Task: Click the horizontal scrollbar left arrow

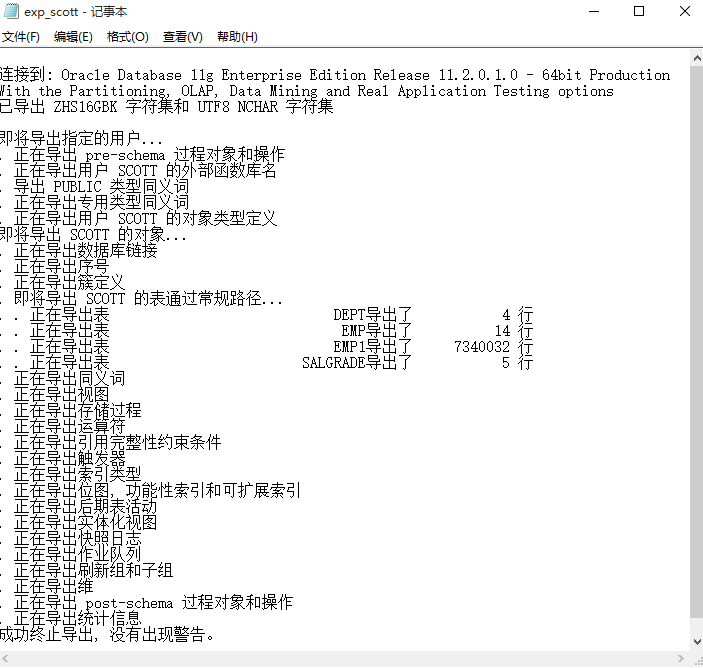Action: coord(5,658)
